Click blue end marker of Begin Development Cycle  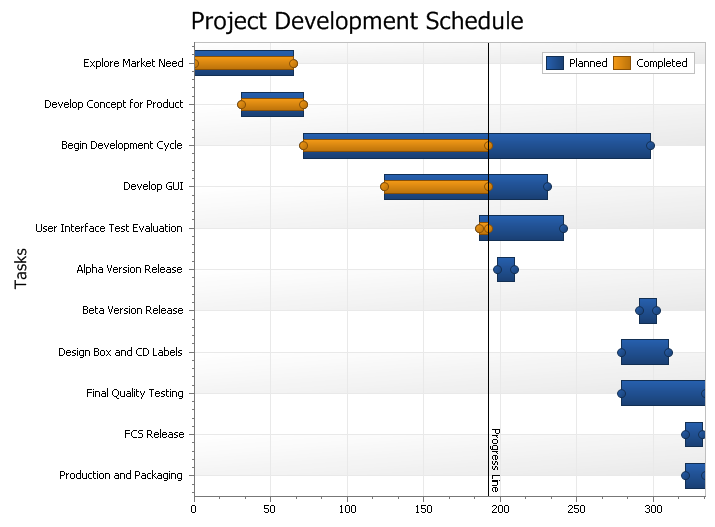(651, 145)
